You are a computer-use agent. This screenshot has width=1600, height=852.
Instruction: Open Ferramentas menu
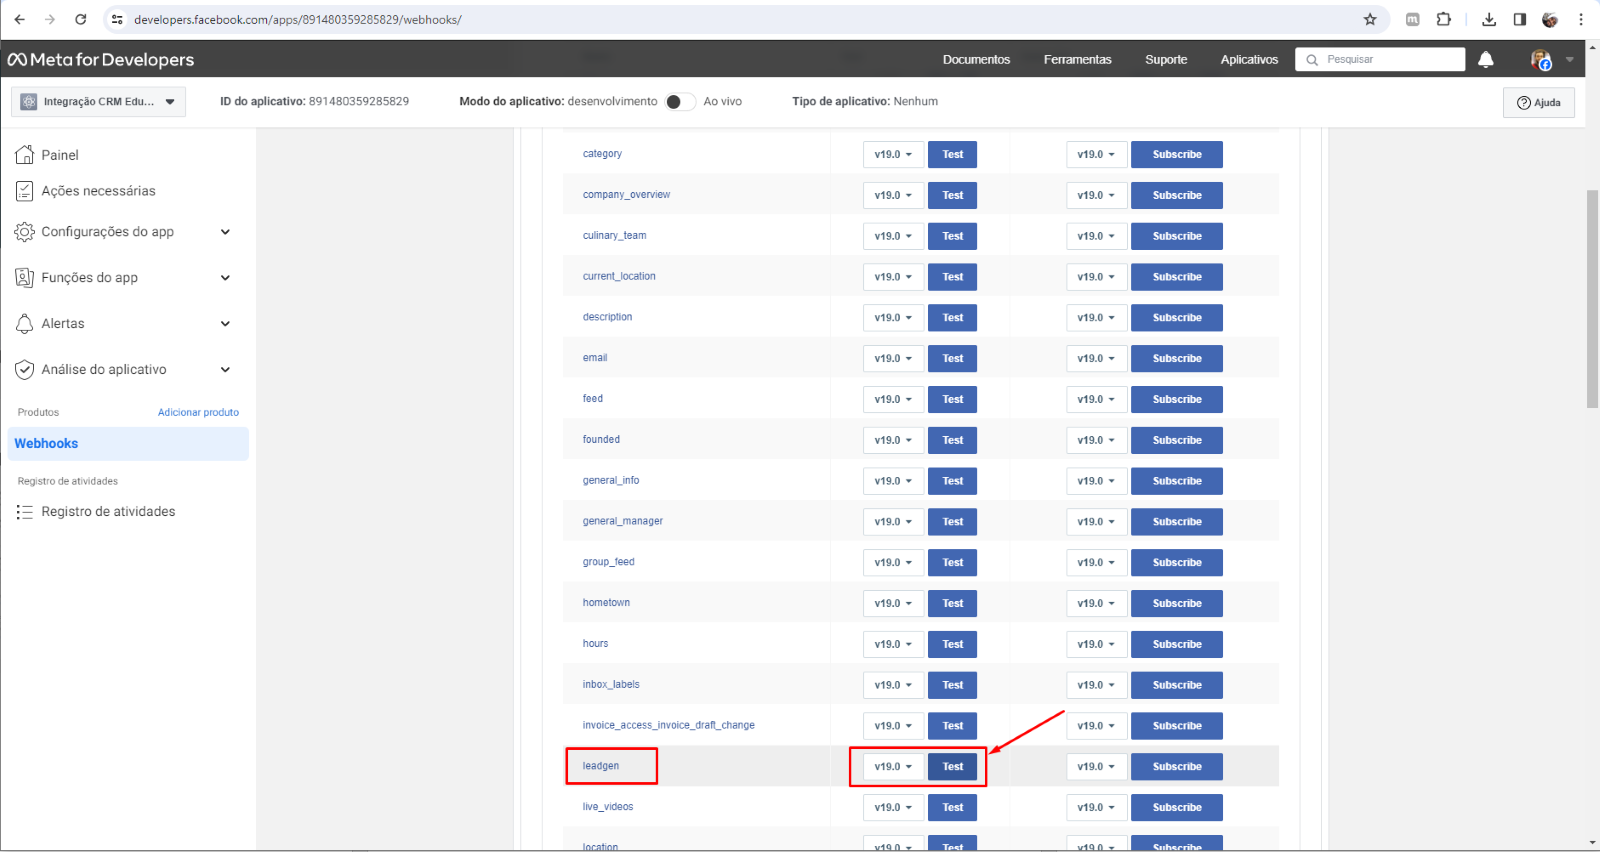(x=1077, y=60)
